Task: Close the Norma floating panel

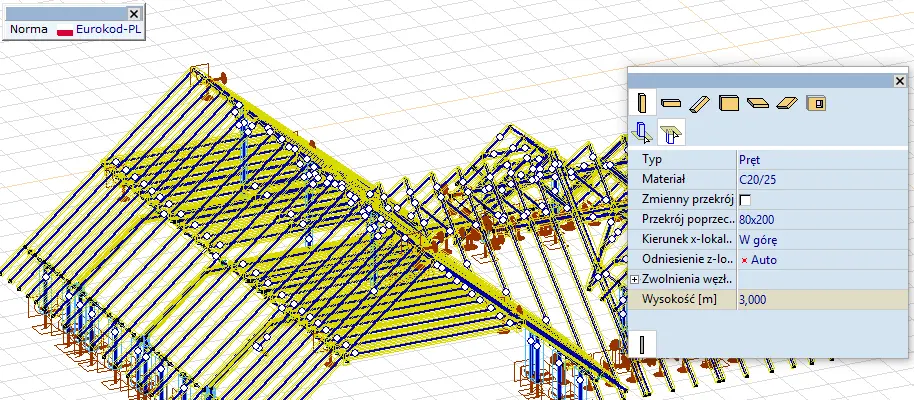Action: [x=135, y=11]
